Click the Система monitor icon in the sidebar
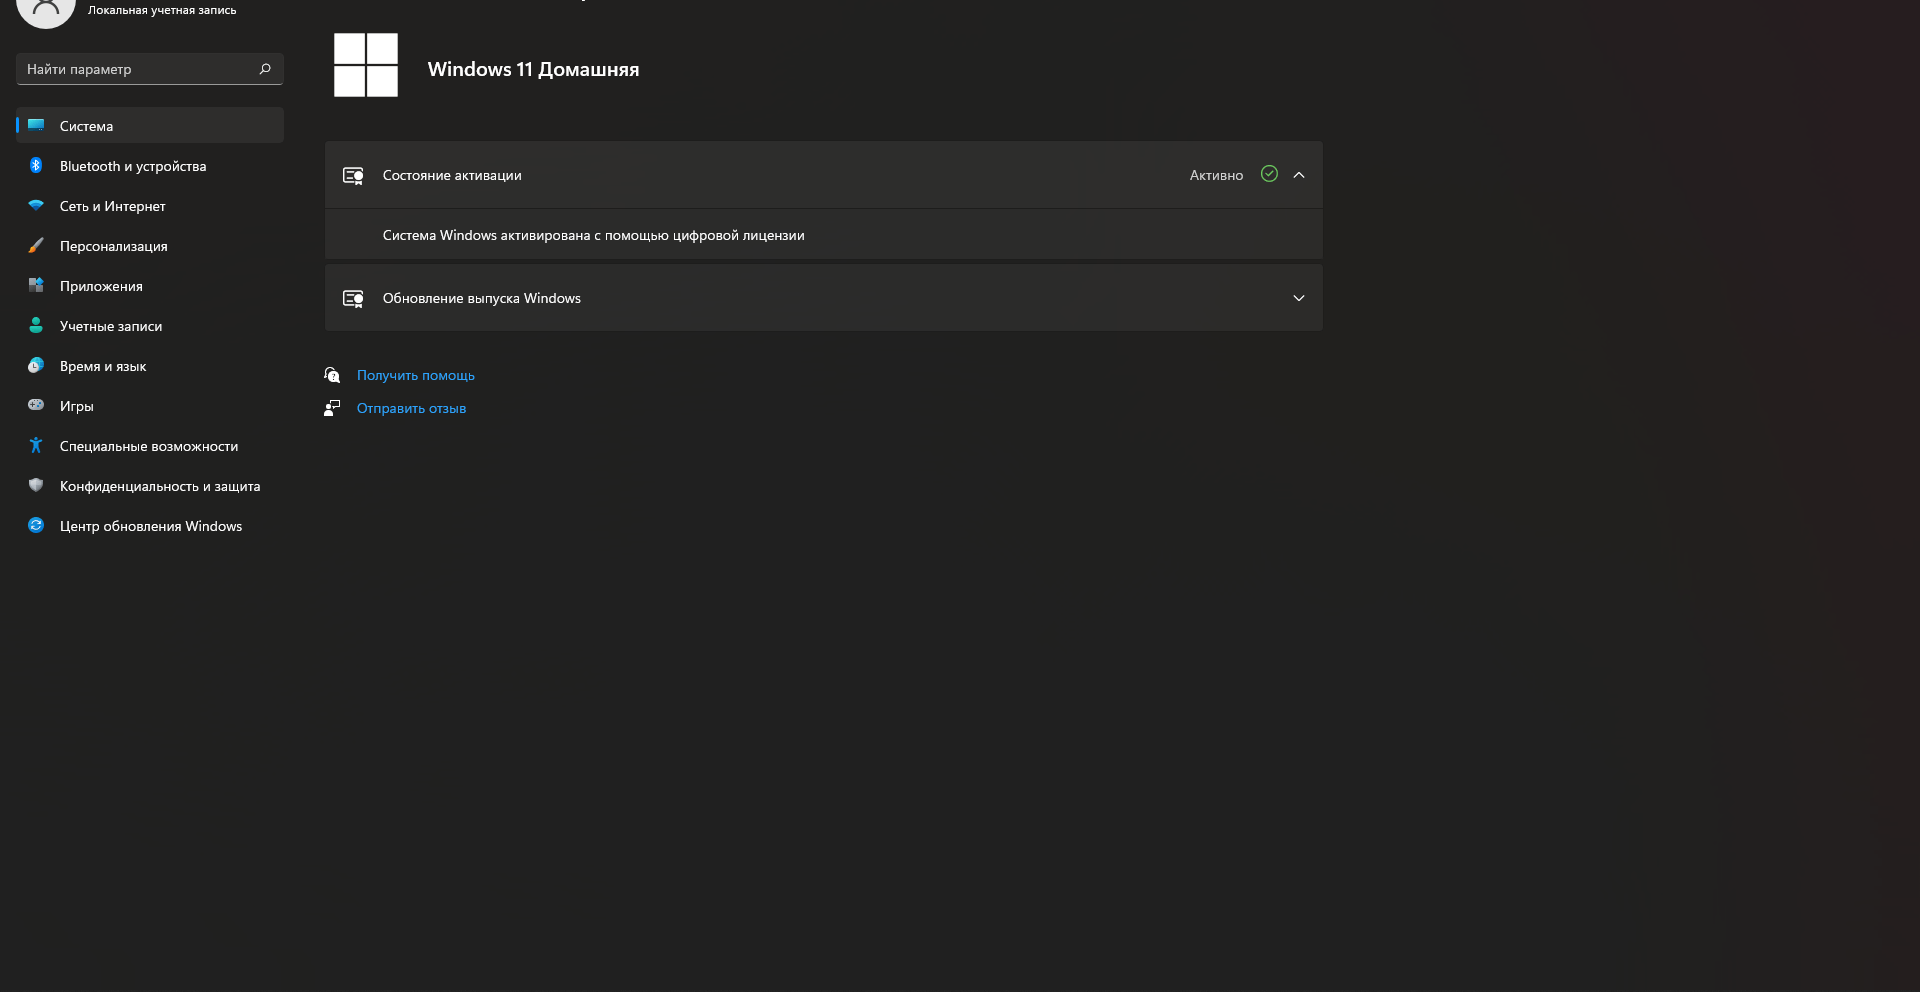1920x992 pixels. click(36, 125)
